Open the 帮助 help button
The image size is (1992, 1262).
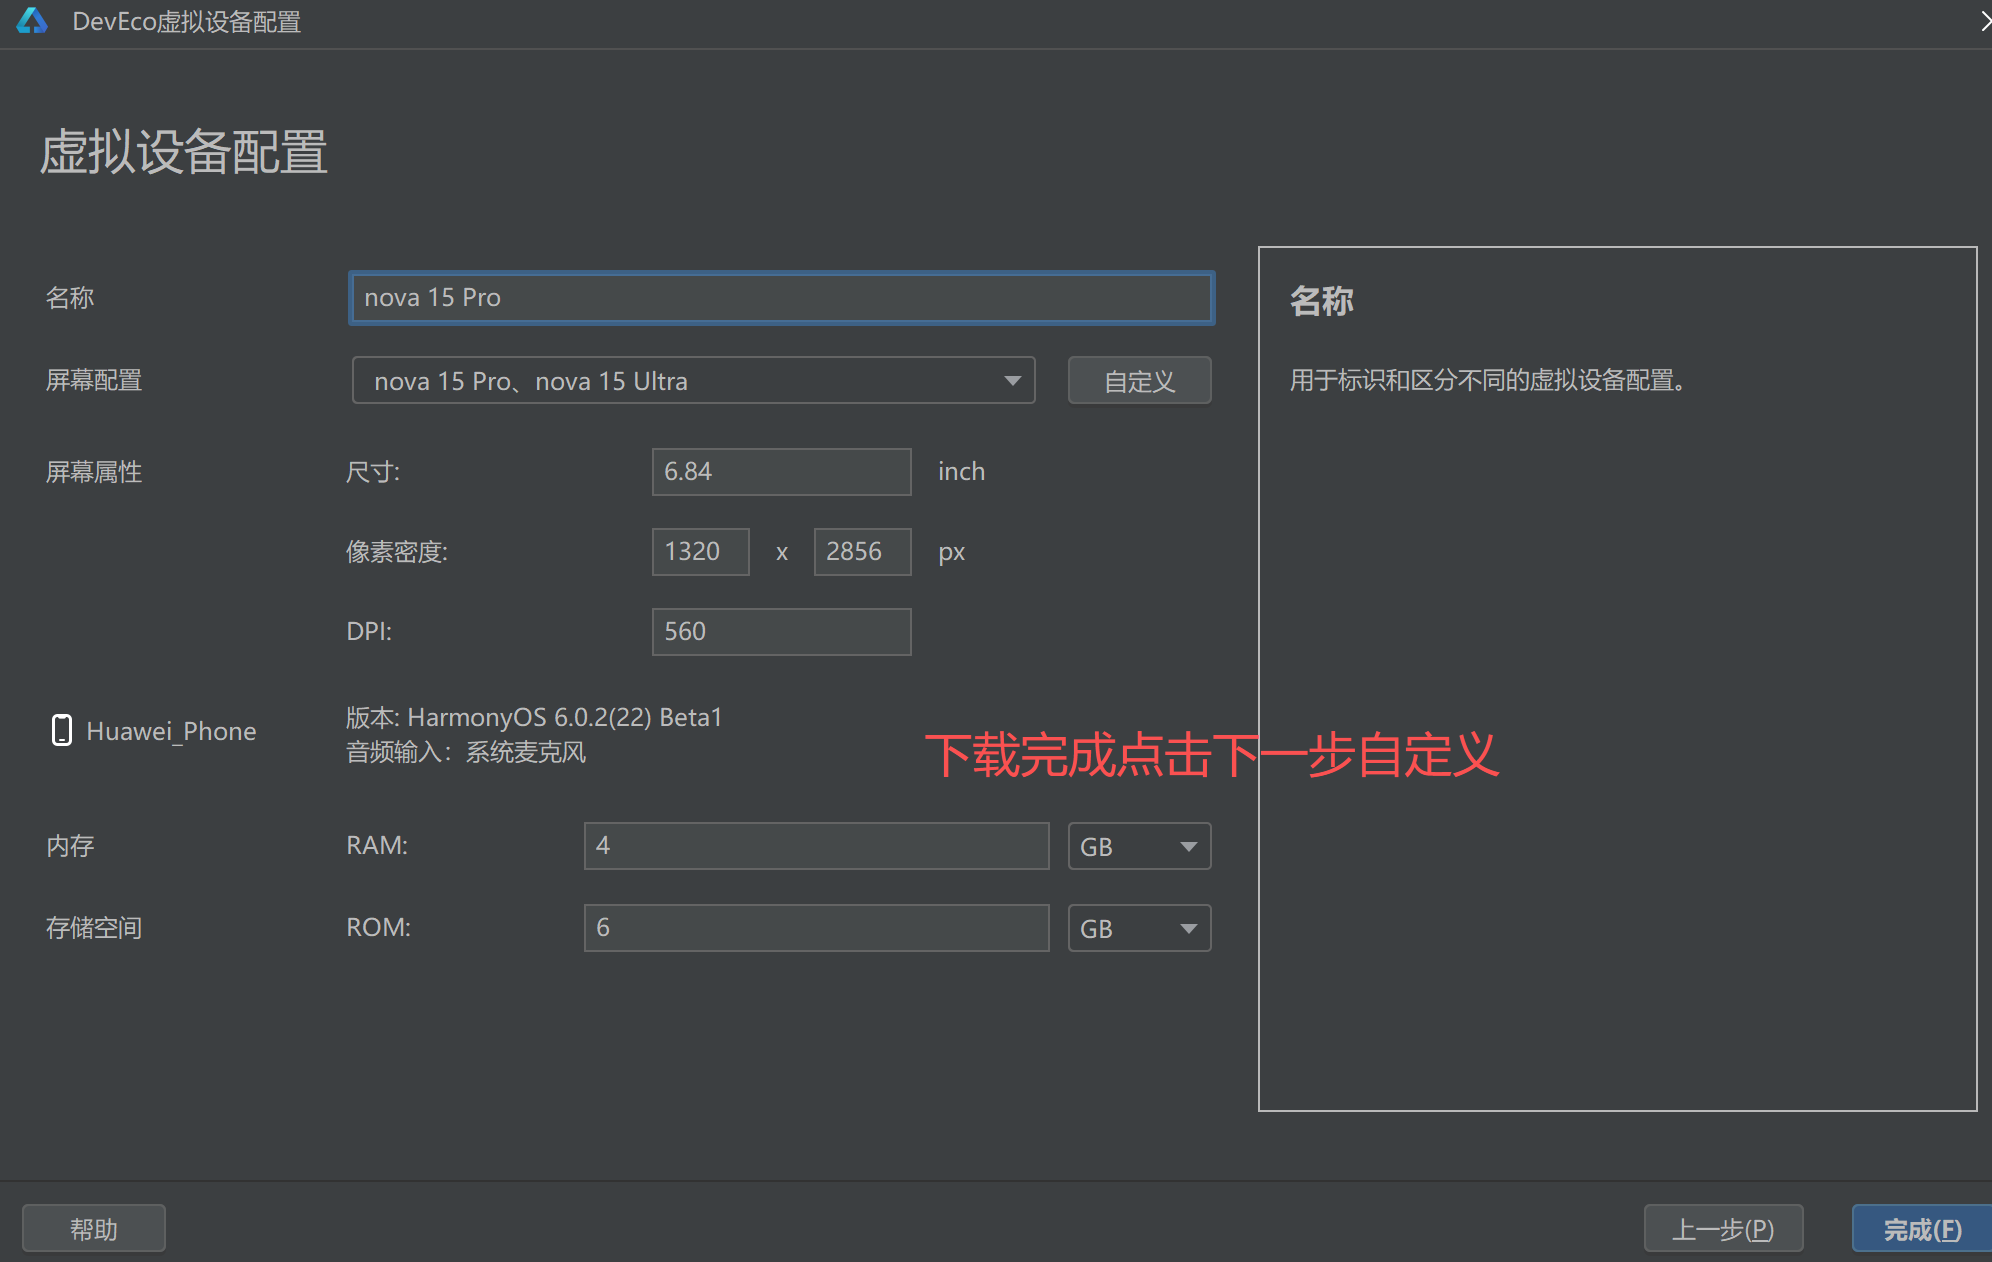pyautogui.click(x=93, y=1228)
